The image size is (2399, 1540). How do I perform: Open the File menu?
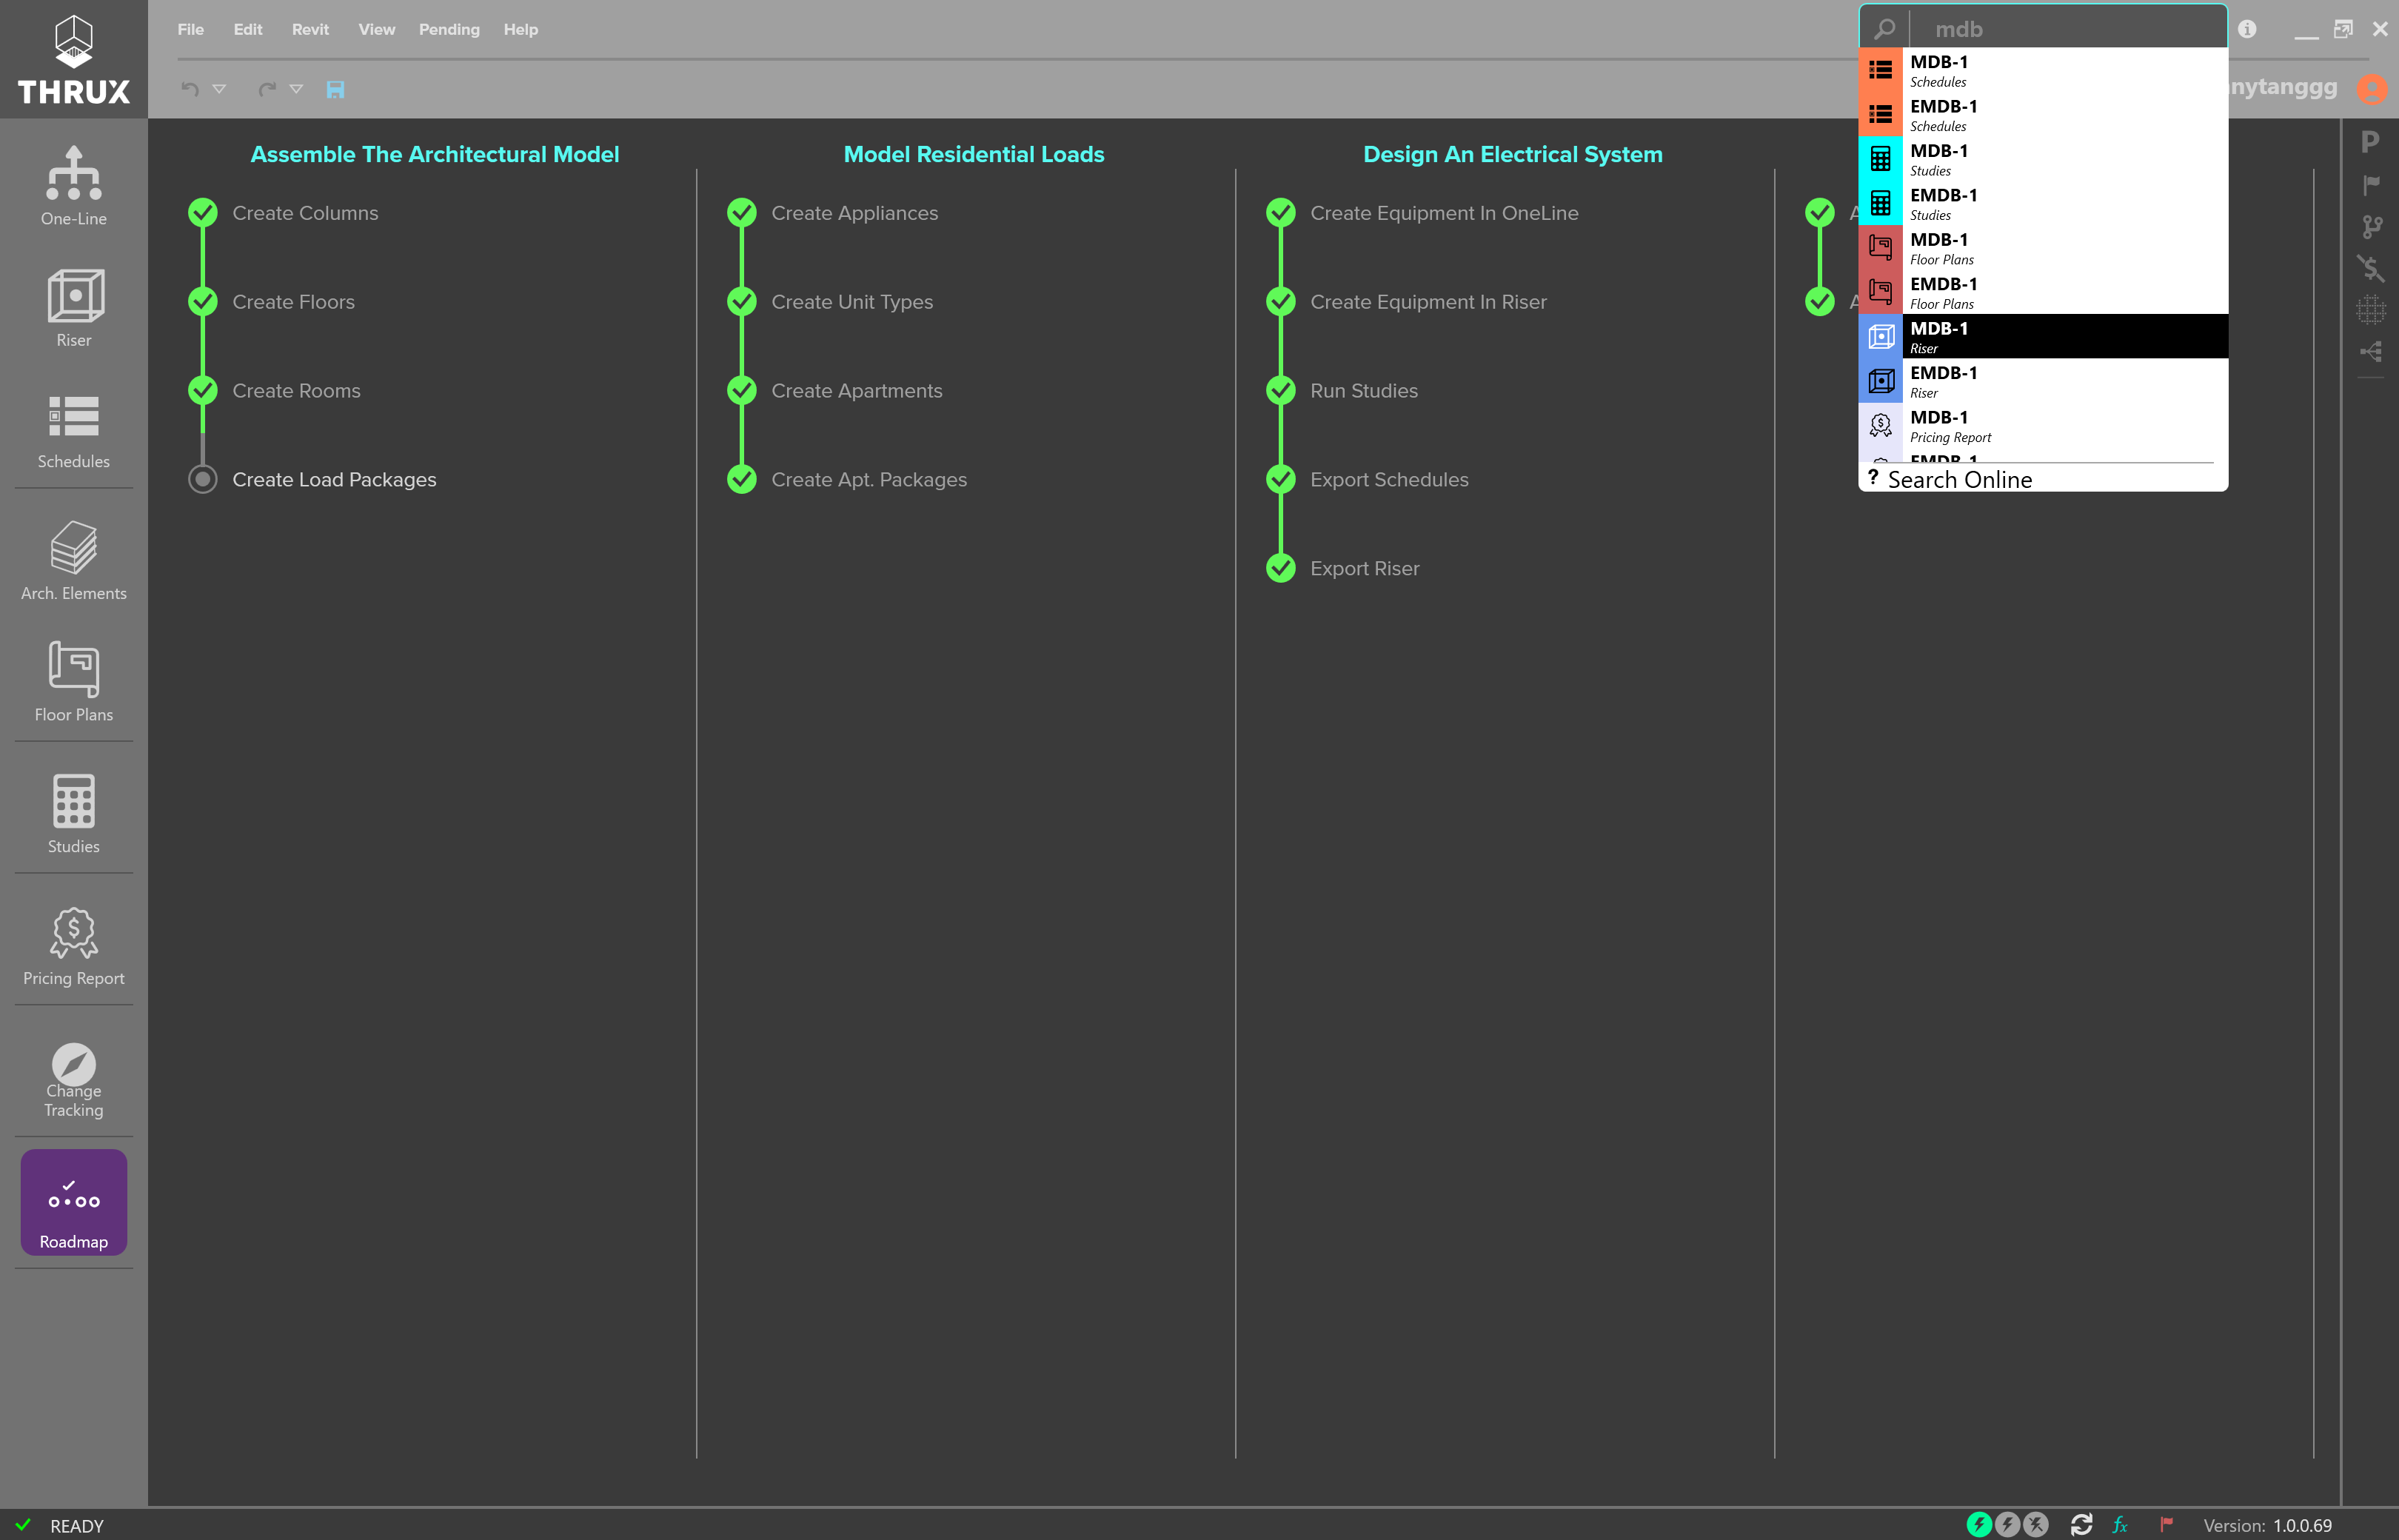click(x=191, y=29)
